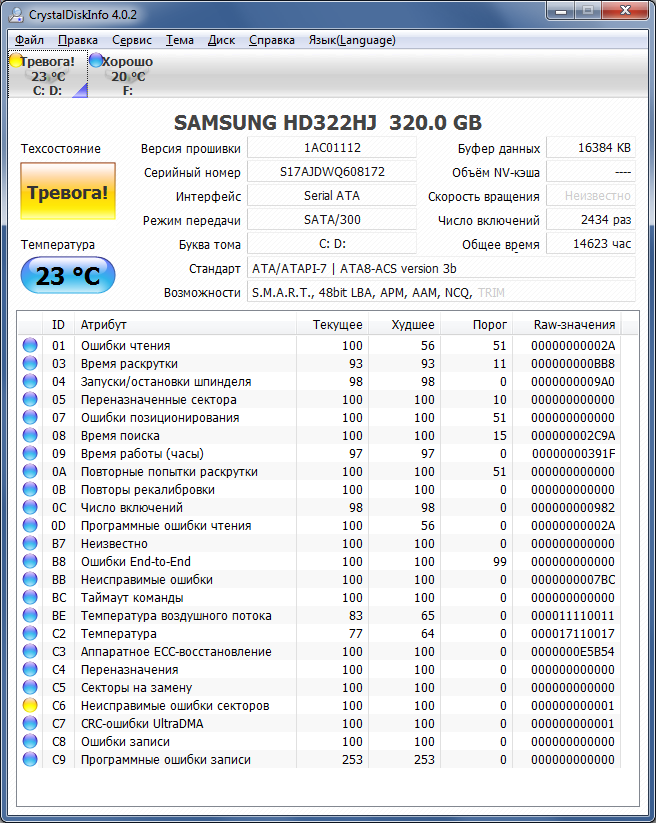Click status orb for Программные ошибки записи row
Image resolution: width=656 pixels, height=823 pixels.
point(30,759)
